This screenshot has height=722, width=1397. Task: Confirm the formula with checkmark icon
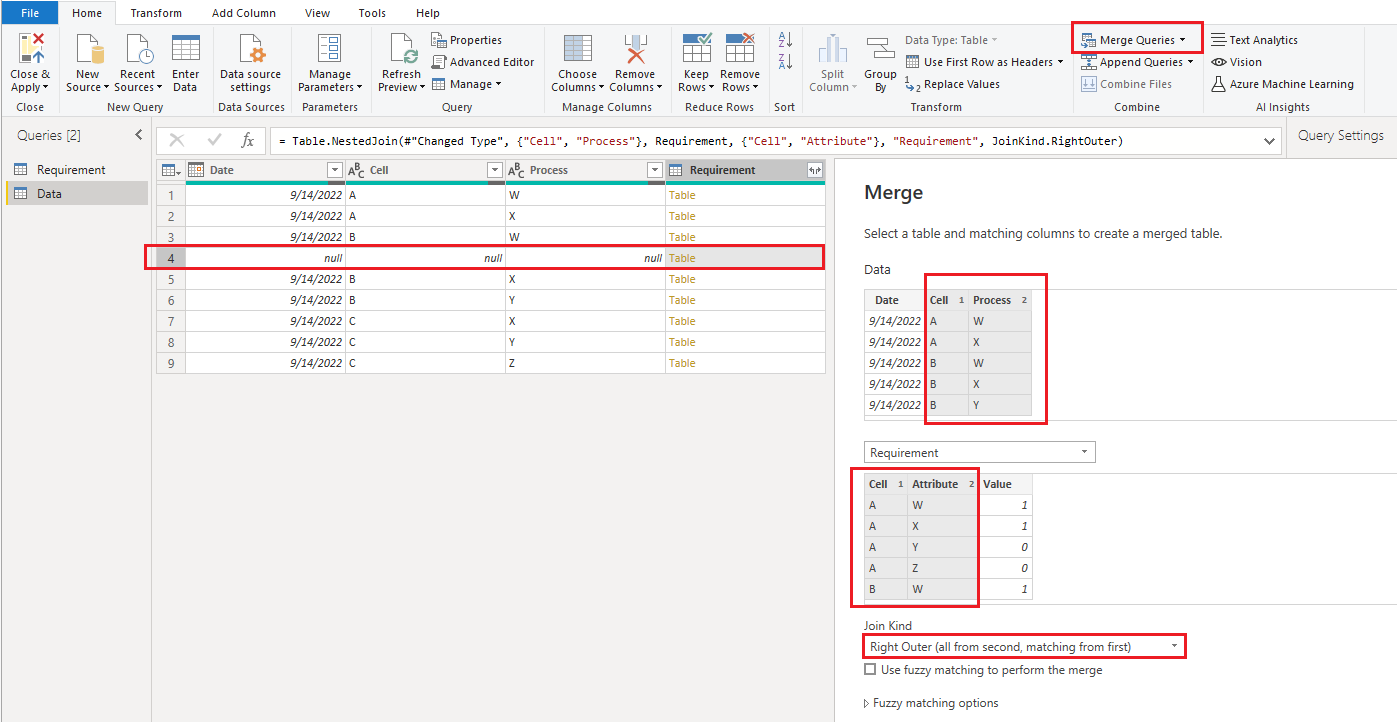coord(214,141)
